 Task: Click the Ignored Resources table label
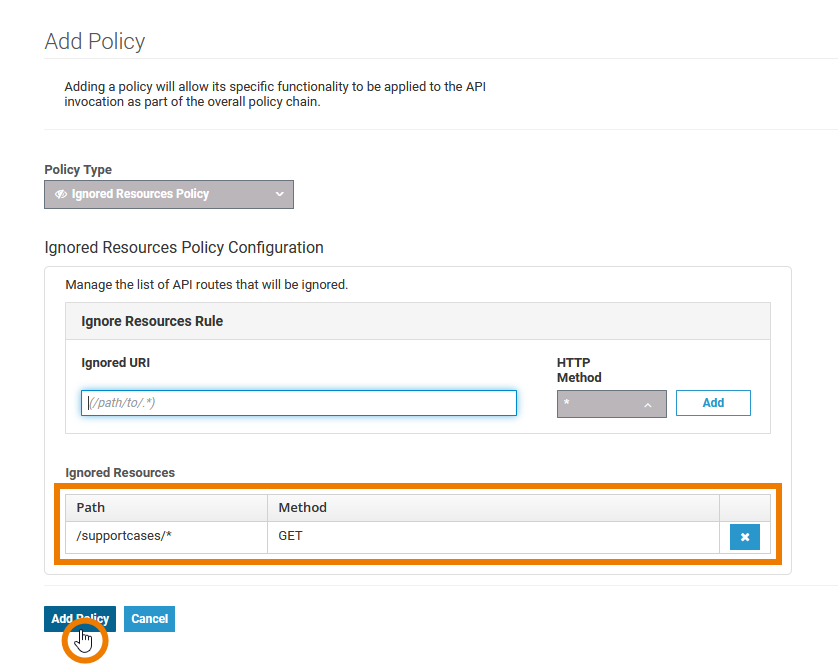point(120,472)
